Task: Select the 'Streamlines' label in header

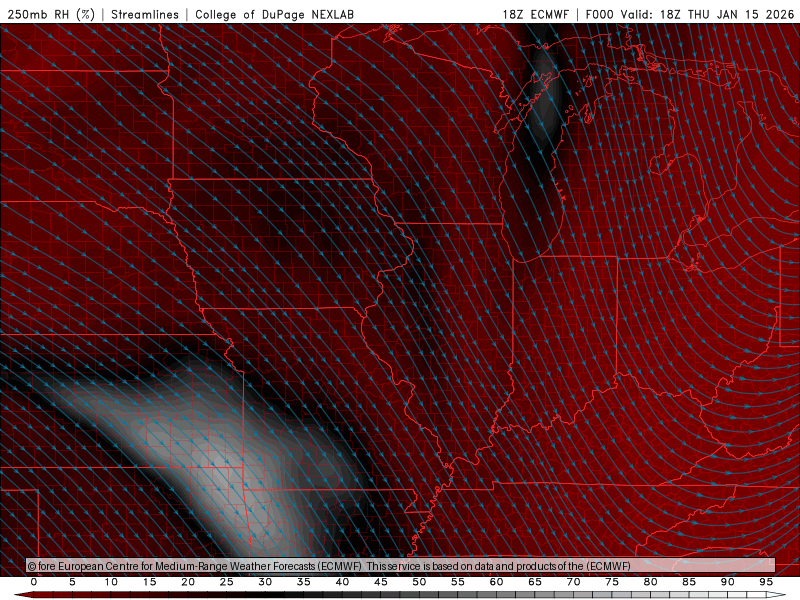Action: 145,14
